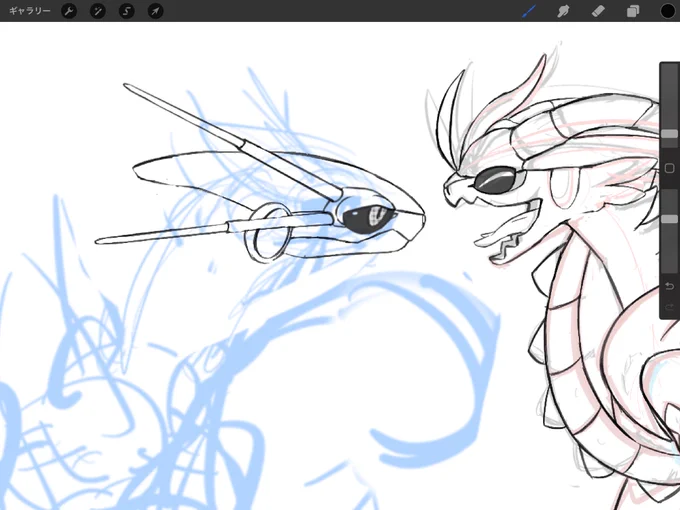The image size is (680, 510).
Task: Select the Eraser tool
Action: point(598,11)
